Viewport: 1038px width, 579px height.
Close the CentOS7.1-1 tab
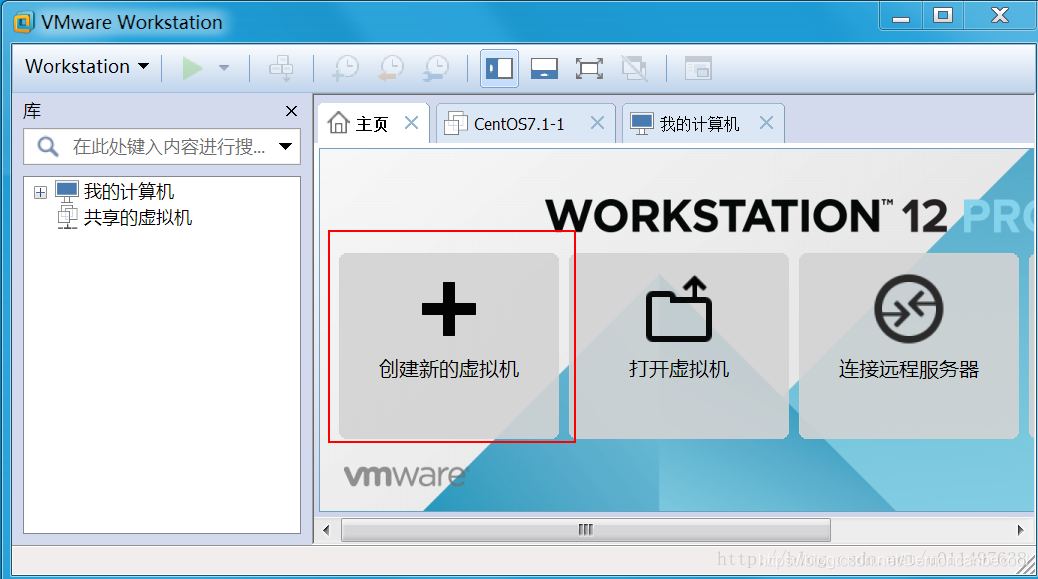(597, 123)
